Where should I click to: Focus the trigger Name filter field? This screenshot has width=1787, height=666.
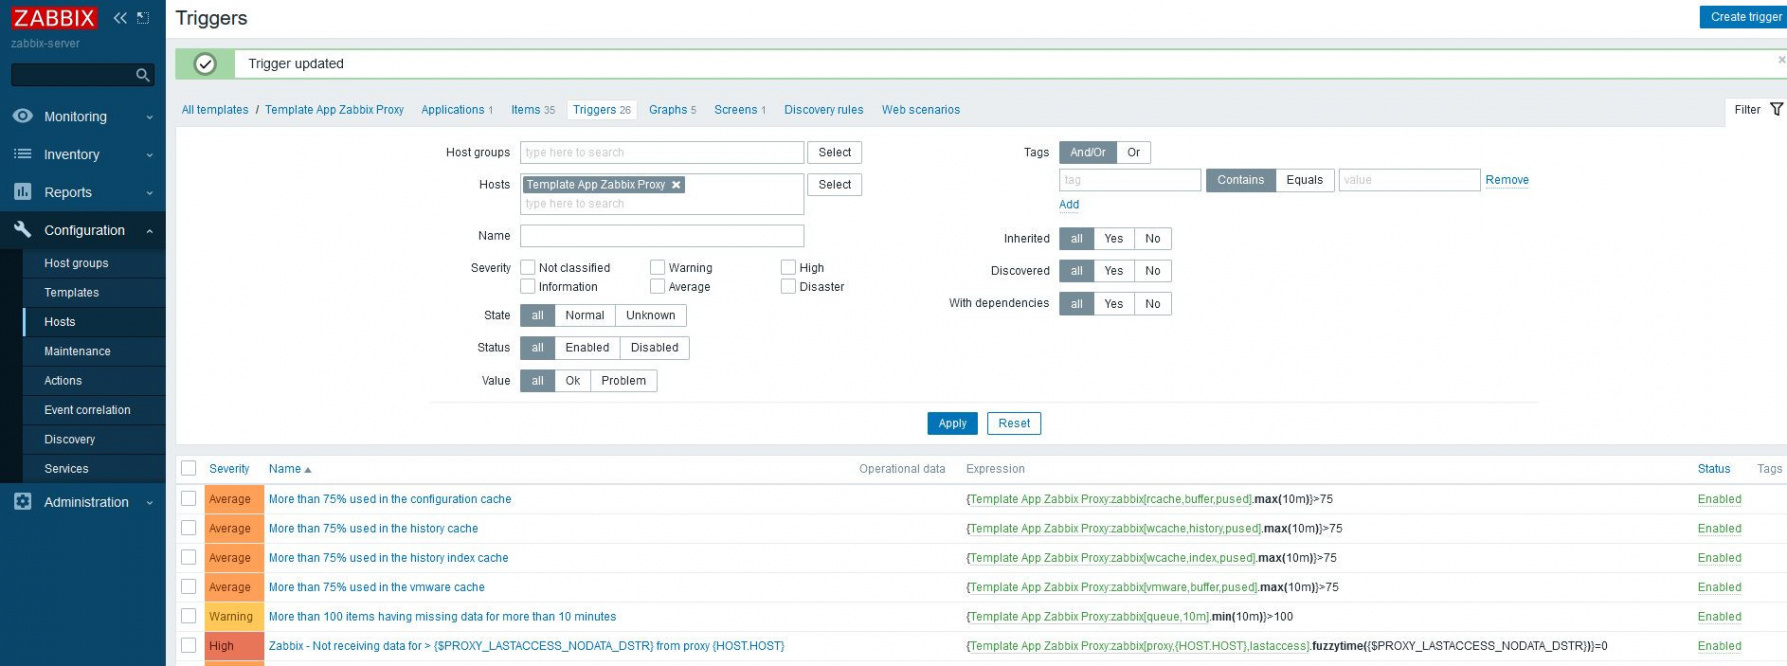(x=662, y=236)
